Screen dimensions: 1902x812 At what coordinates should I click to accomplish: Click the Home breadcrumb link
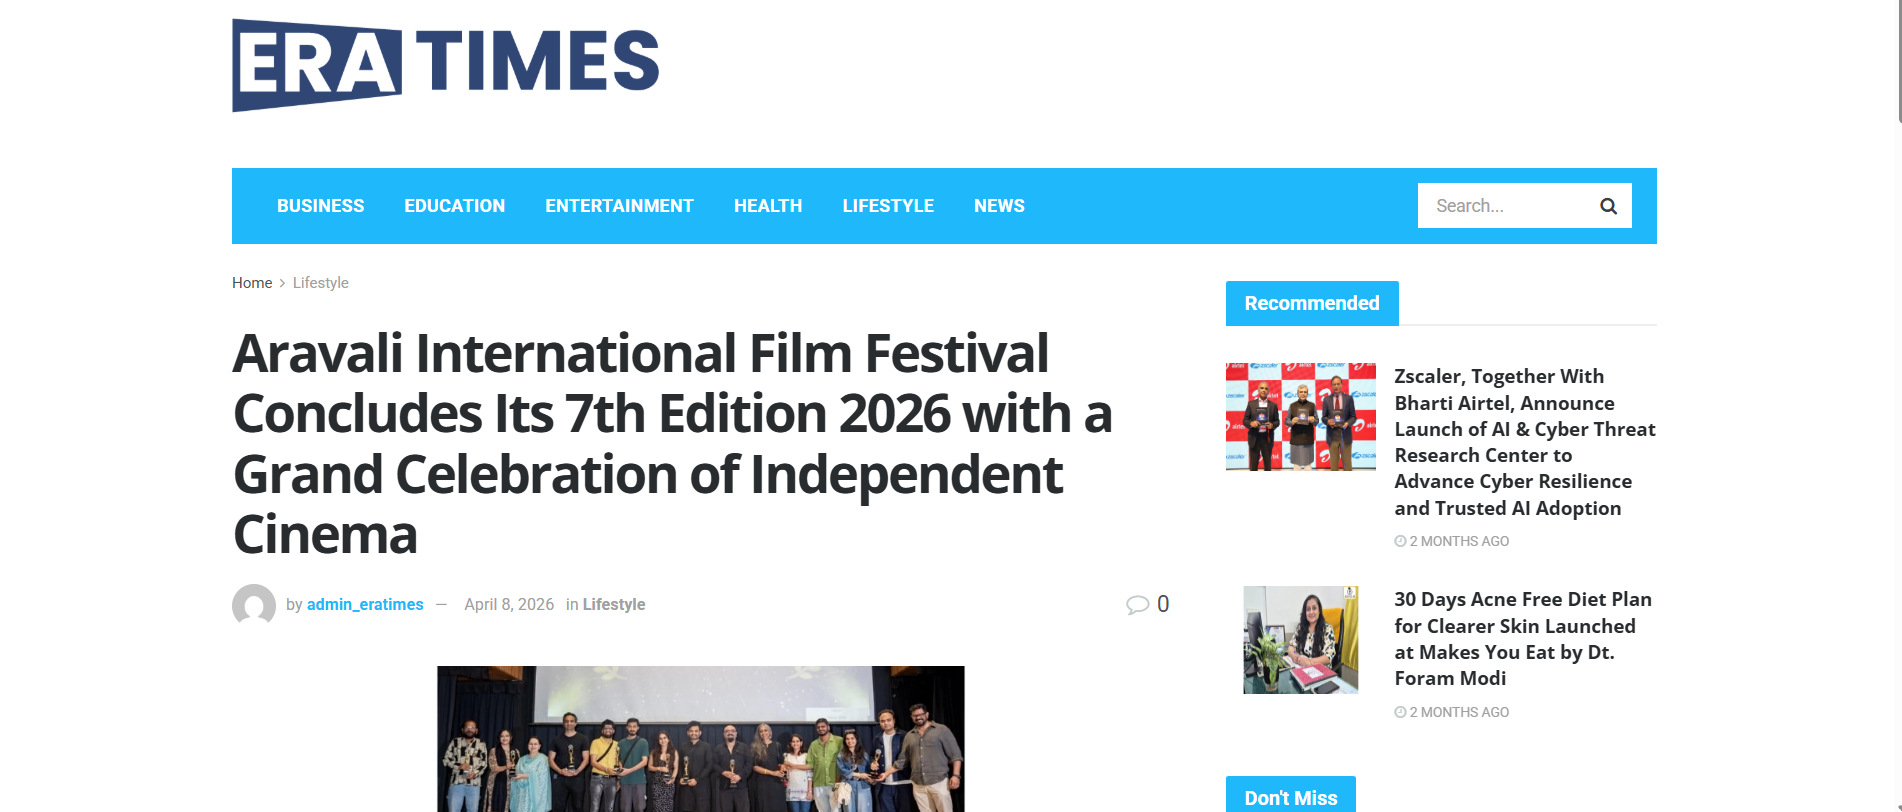252,283
